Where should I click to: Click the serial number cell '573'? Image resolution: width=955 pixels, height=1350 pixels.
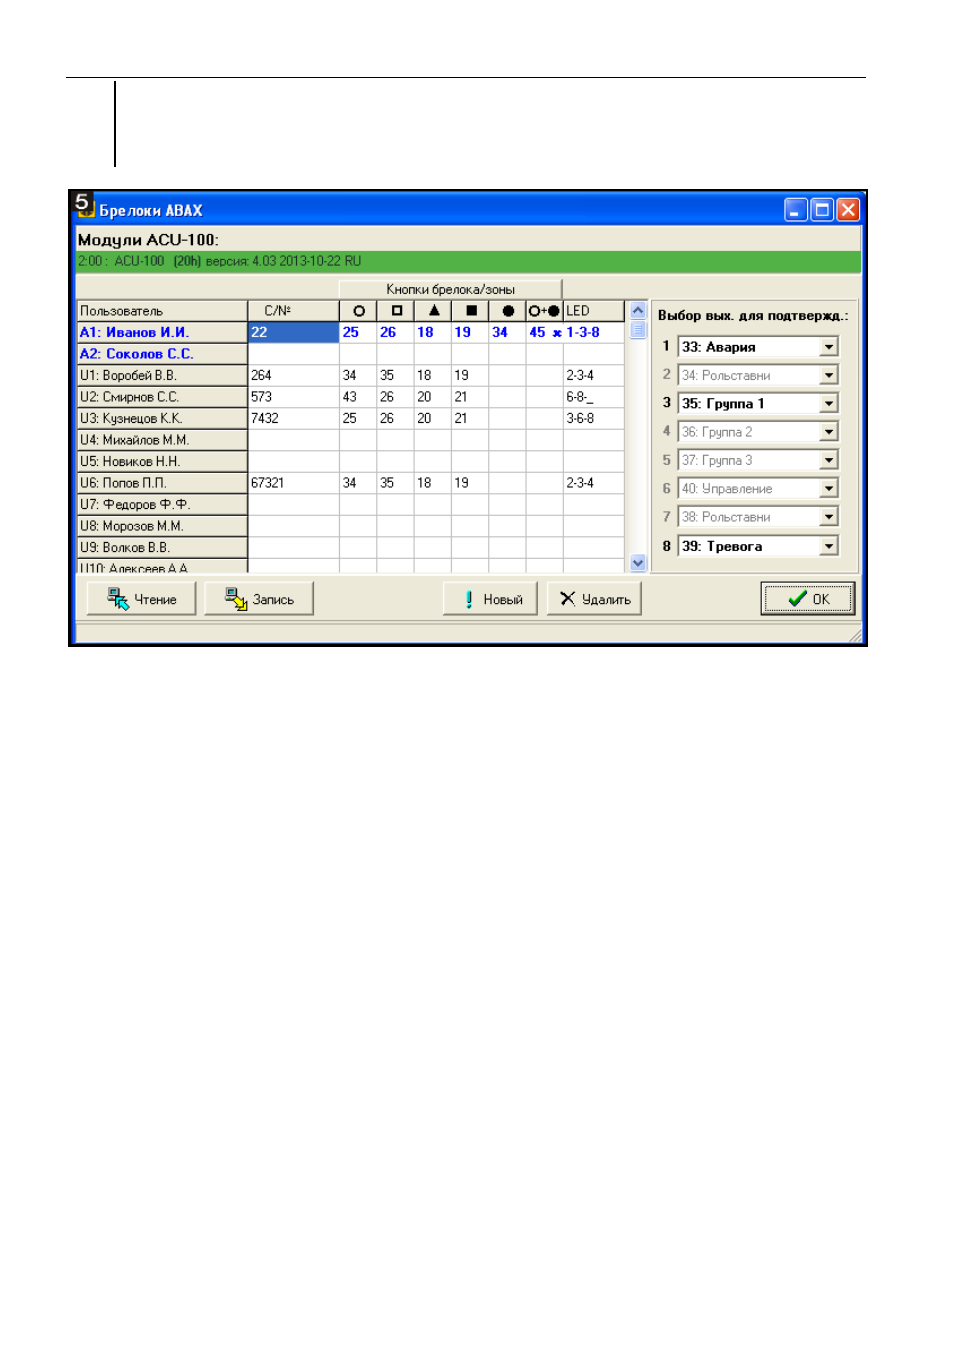click(293, 397)
